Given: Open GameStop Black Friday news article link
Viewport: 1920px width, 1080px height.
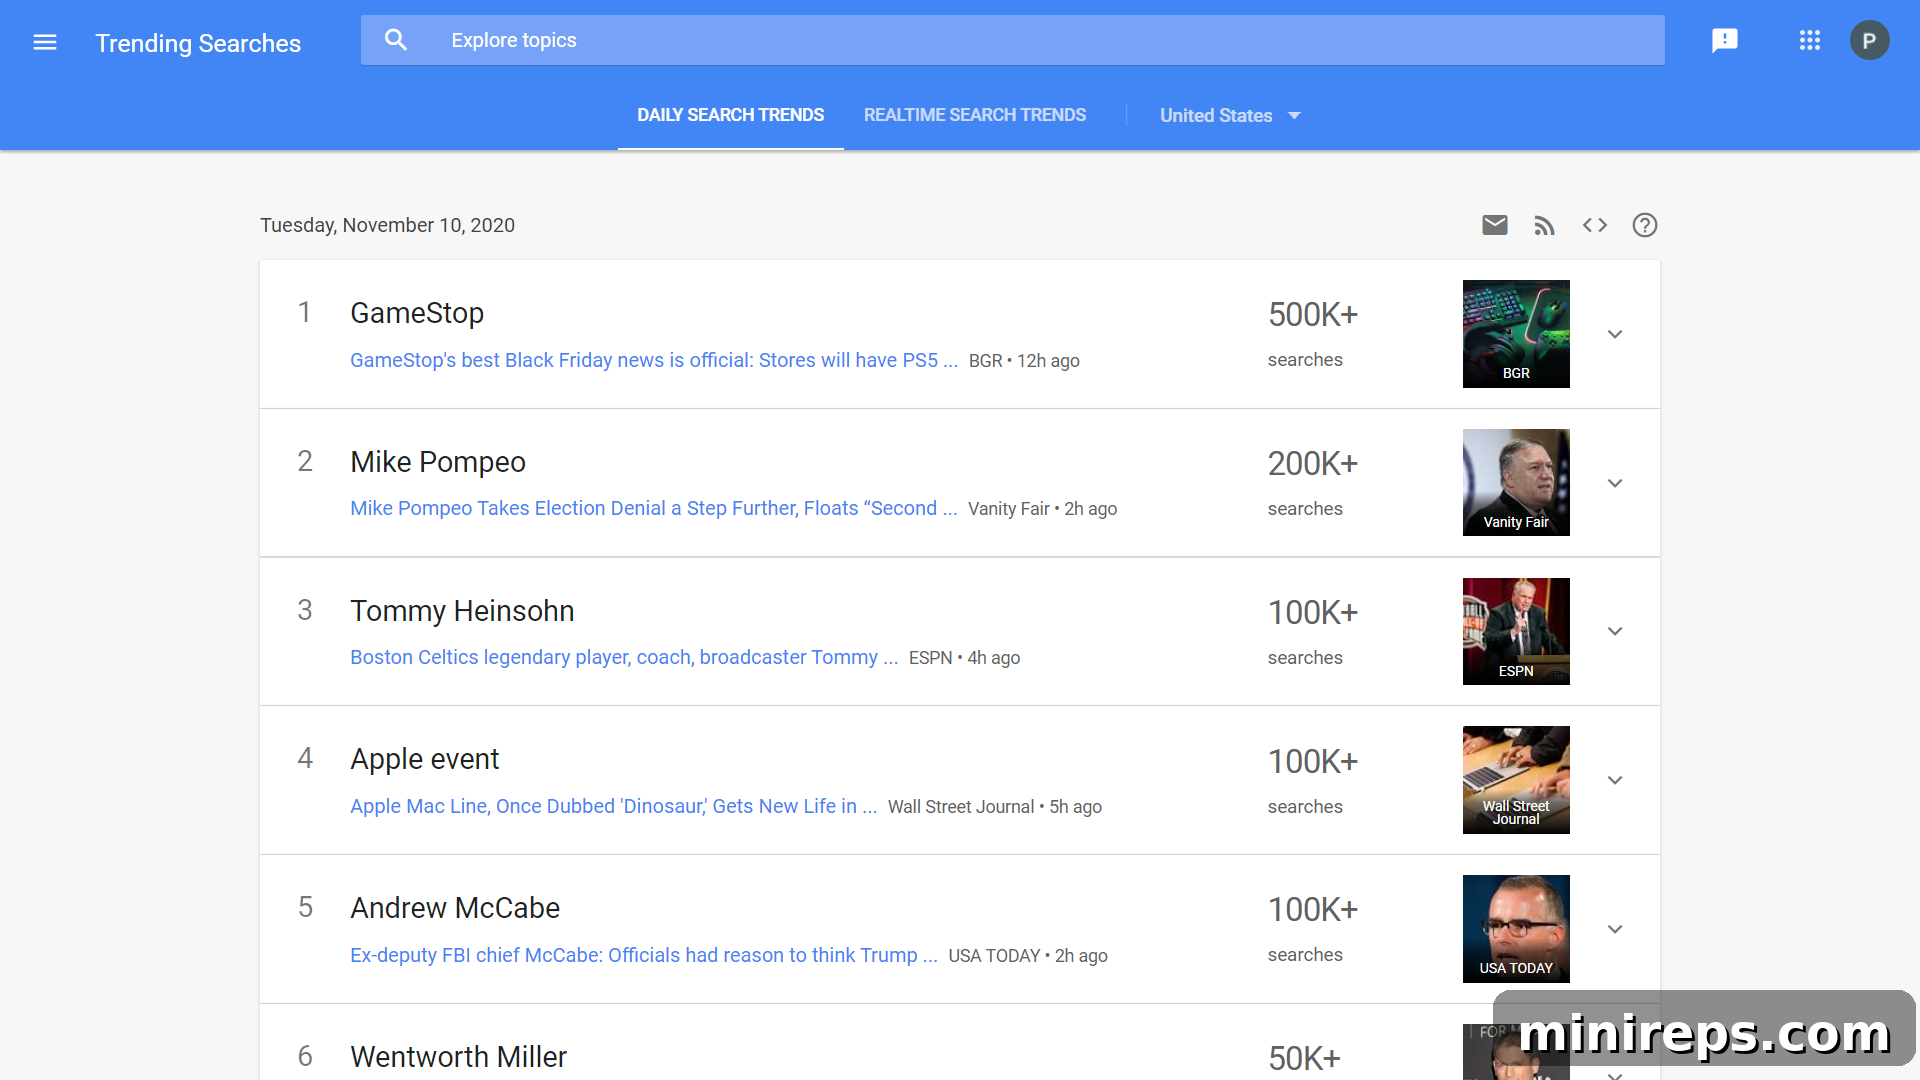Looking at the screenshot, I should tap(654, 360).
